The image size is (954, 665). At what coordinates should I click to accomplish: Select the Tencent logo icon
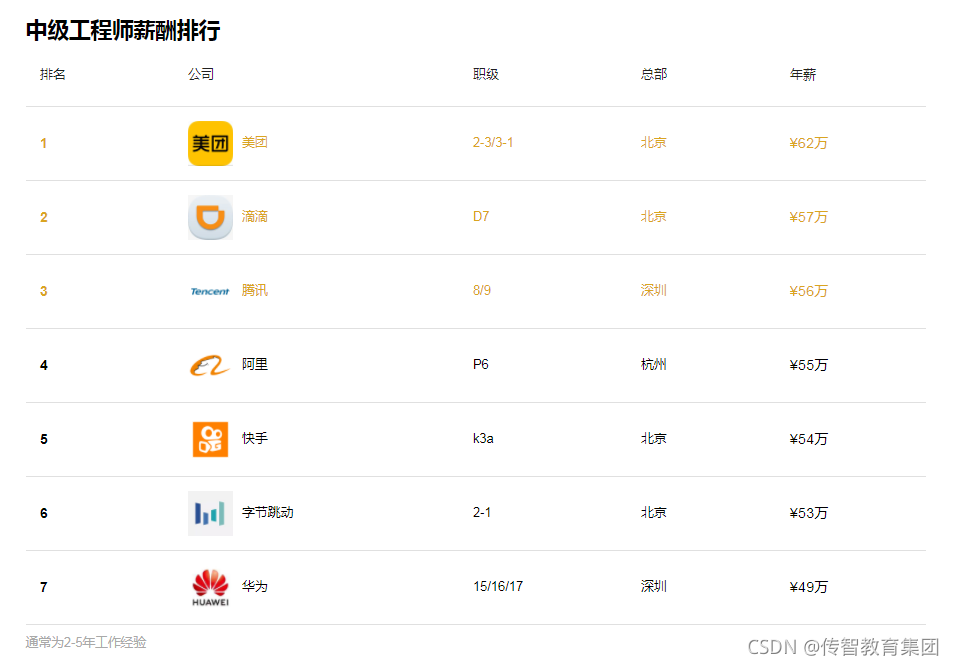coord(210,291)
